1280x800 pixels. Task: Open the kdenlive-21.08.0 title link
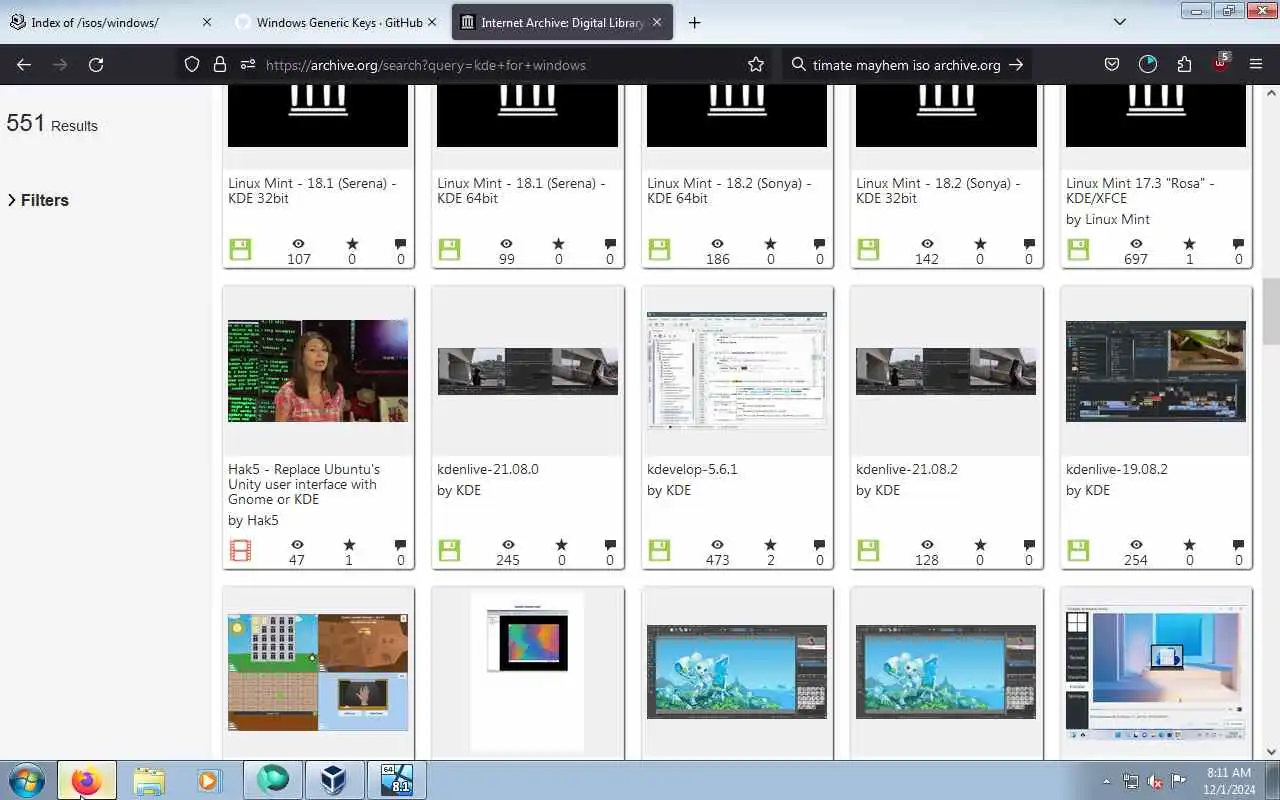[488, 469]
